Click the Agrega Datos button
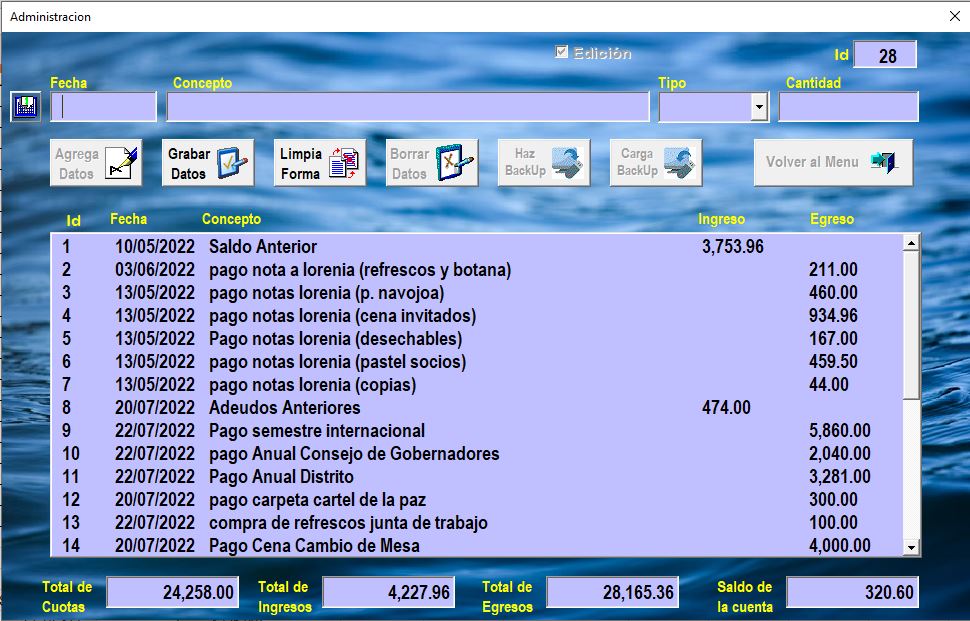This screenshot has width=970, height=621. 96,163
